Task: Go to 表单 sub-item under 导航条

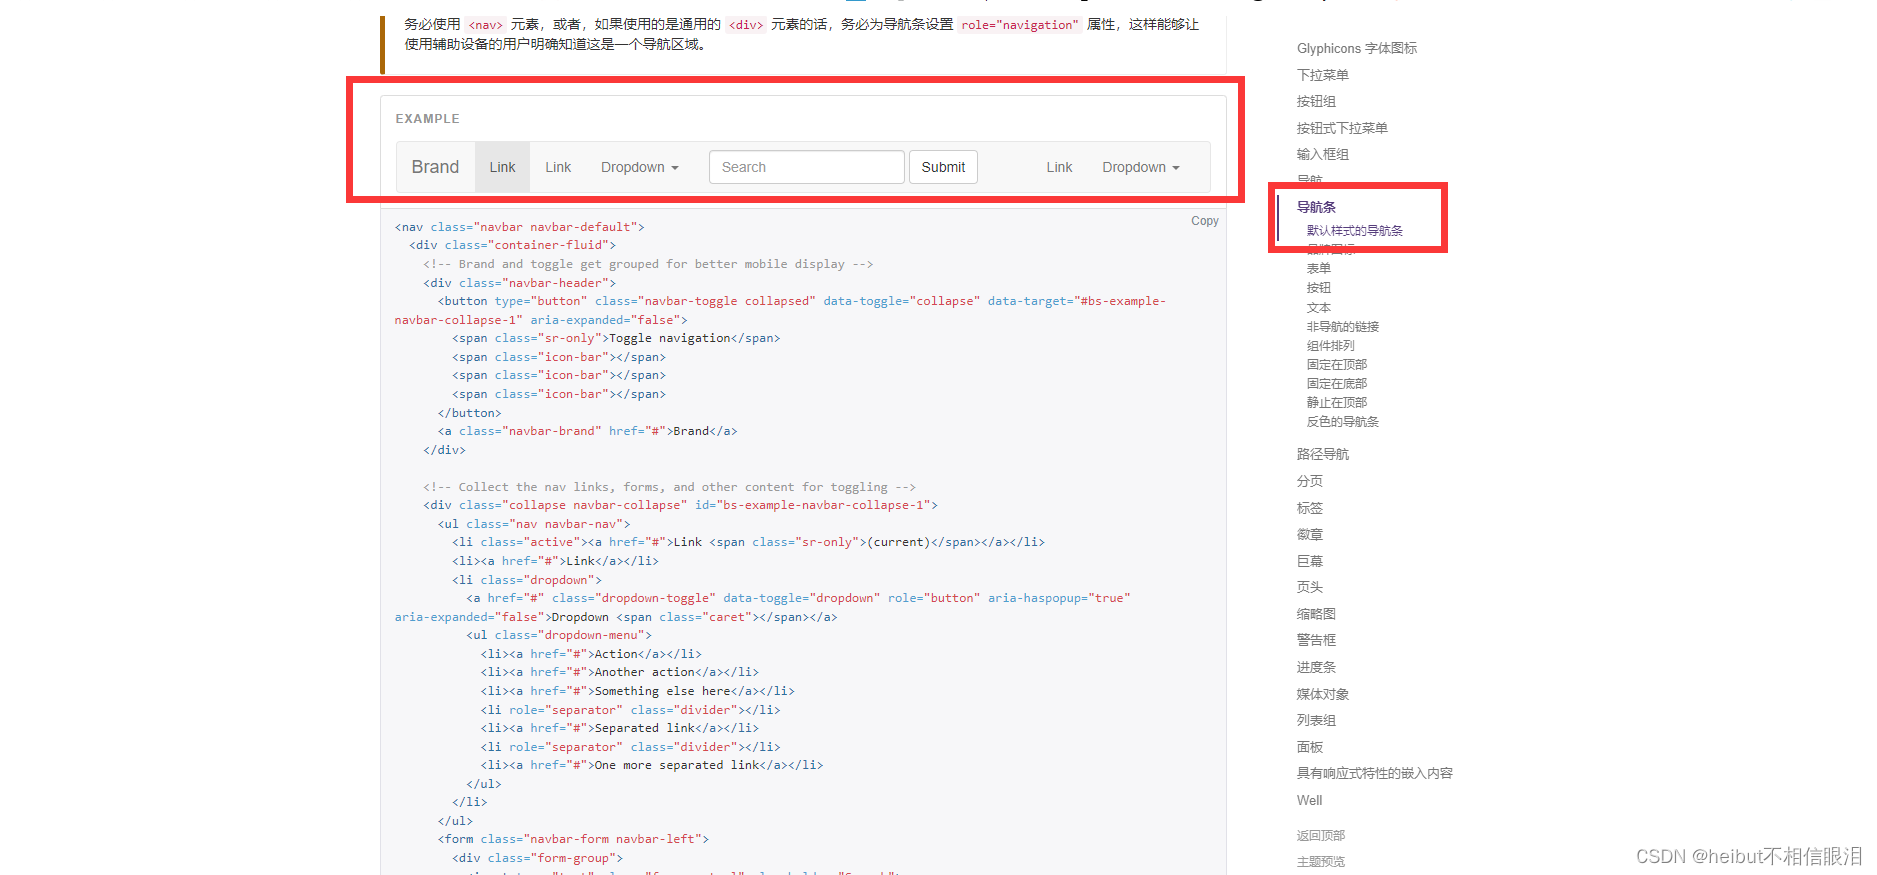Action: [1318, 268]
